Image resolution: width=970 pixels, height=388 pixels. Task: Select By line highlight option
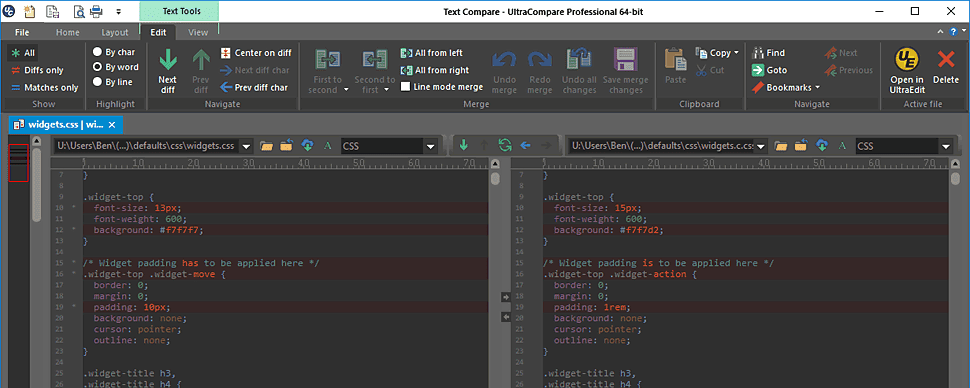113,82
